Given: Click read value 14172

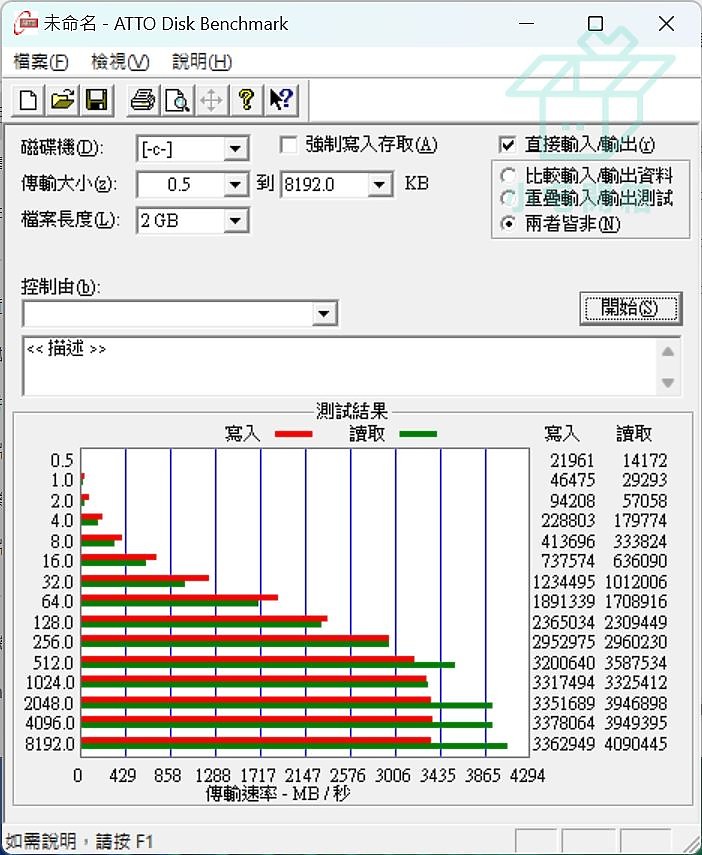Looking at the screenshot, I should [644, 461].
